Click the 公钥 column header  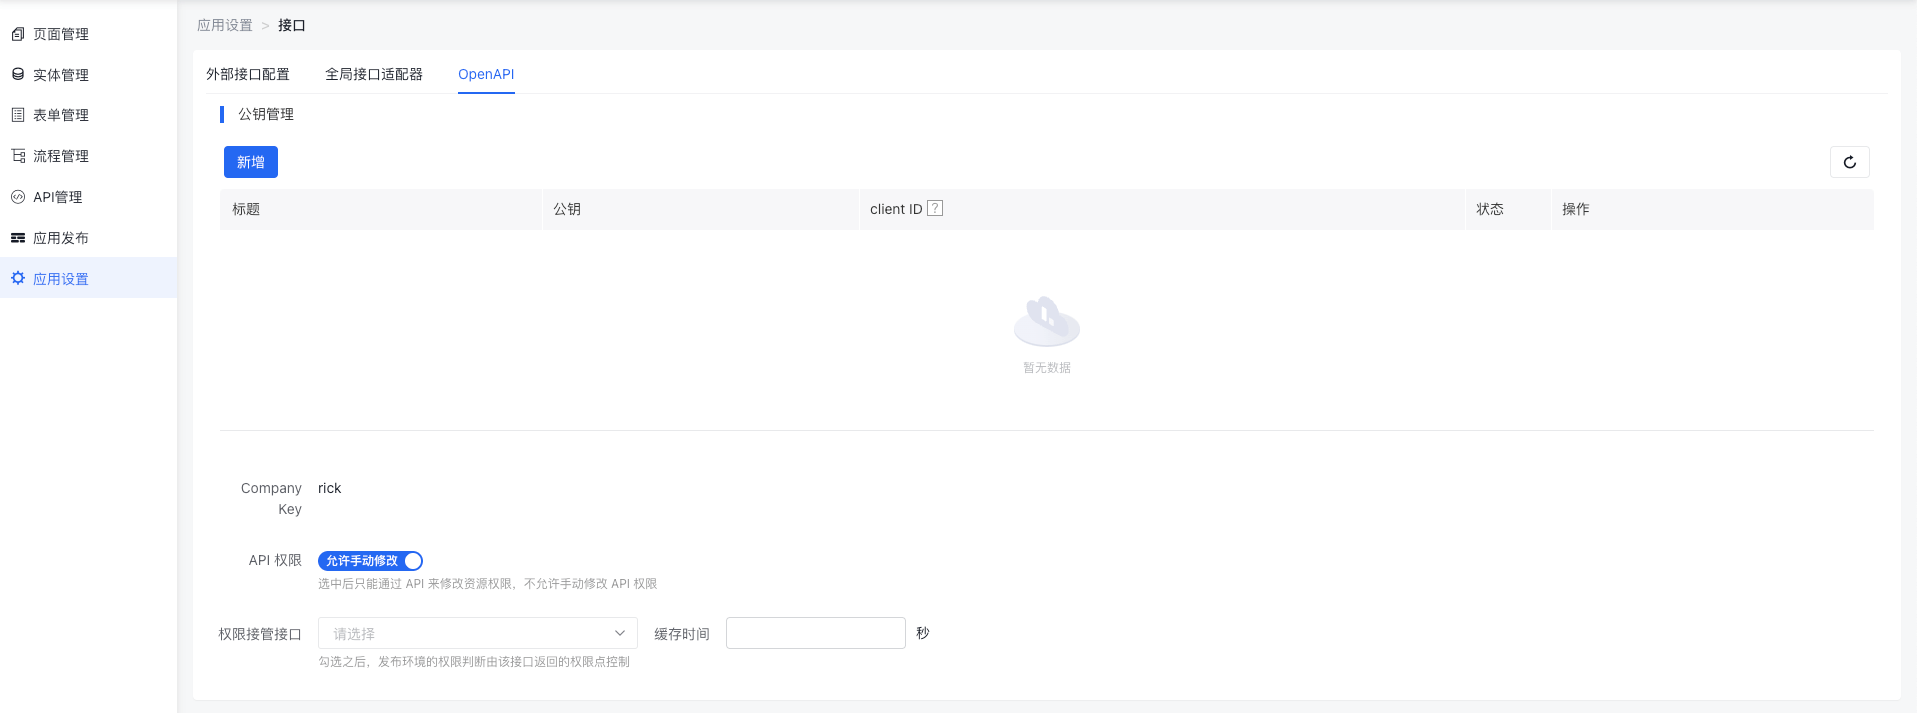click(567, 209)
